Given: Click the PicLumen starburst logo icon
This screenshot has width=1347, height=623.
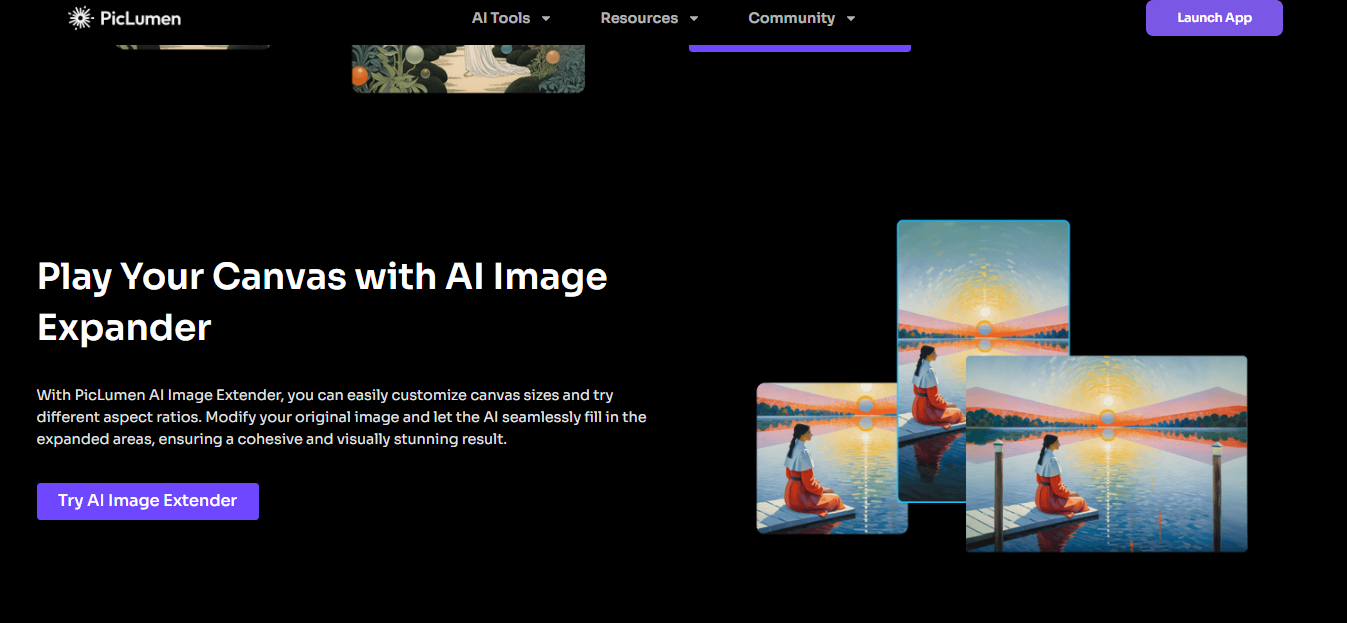Looking at the screenshot, I should click(x=80, y=18).
